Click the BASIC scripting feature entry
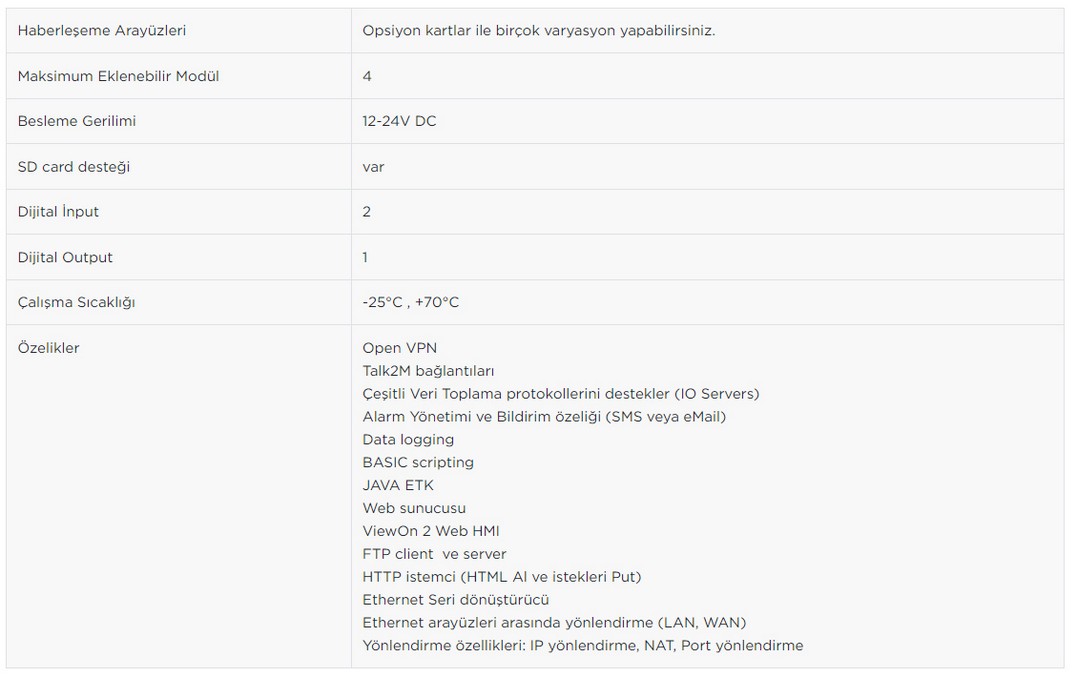The height and width of the screenshot is (677, 1076). (x=418, y=462)
